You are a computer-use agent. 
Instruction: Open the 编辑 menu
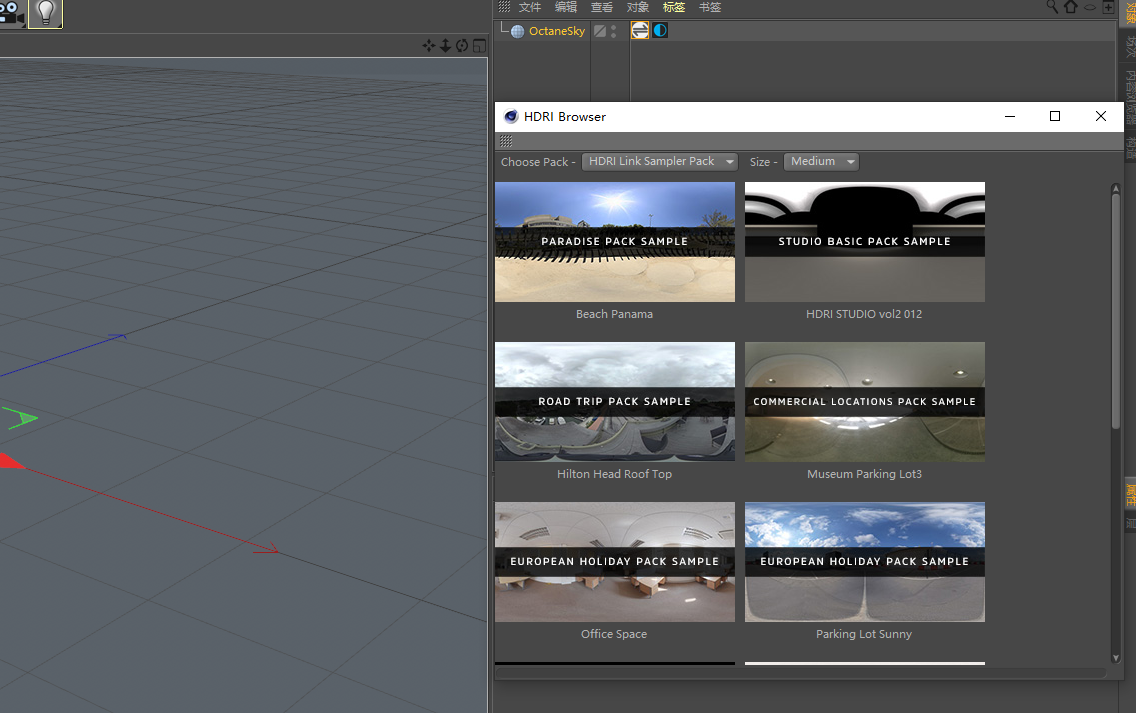tap(566, 7)
